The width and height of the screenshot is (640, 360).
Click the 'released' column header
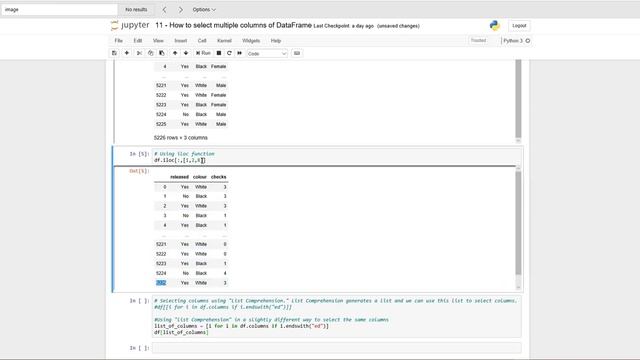tap(179, 177)
